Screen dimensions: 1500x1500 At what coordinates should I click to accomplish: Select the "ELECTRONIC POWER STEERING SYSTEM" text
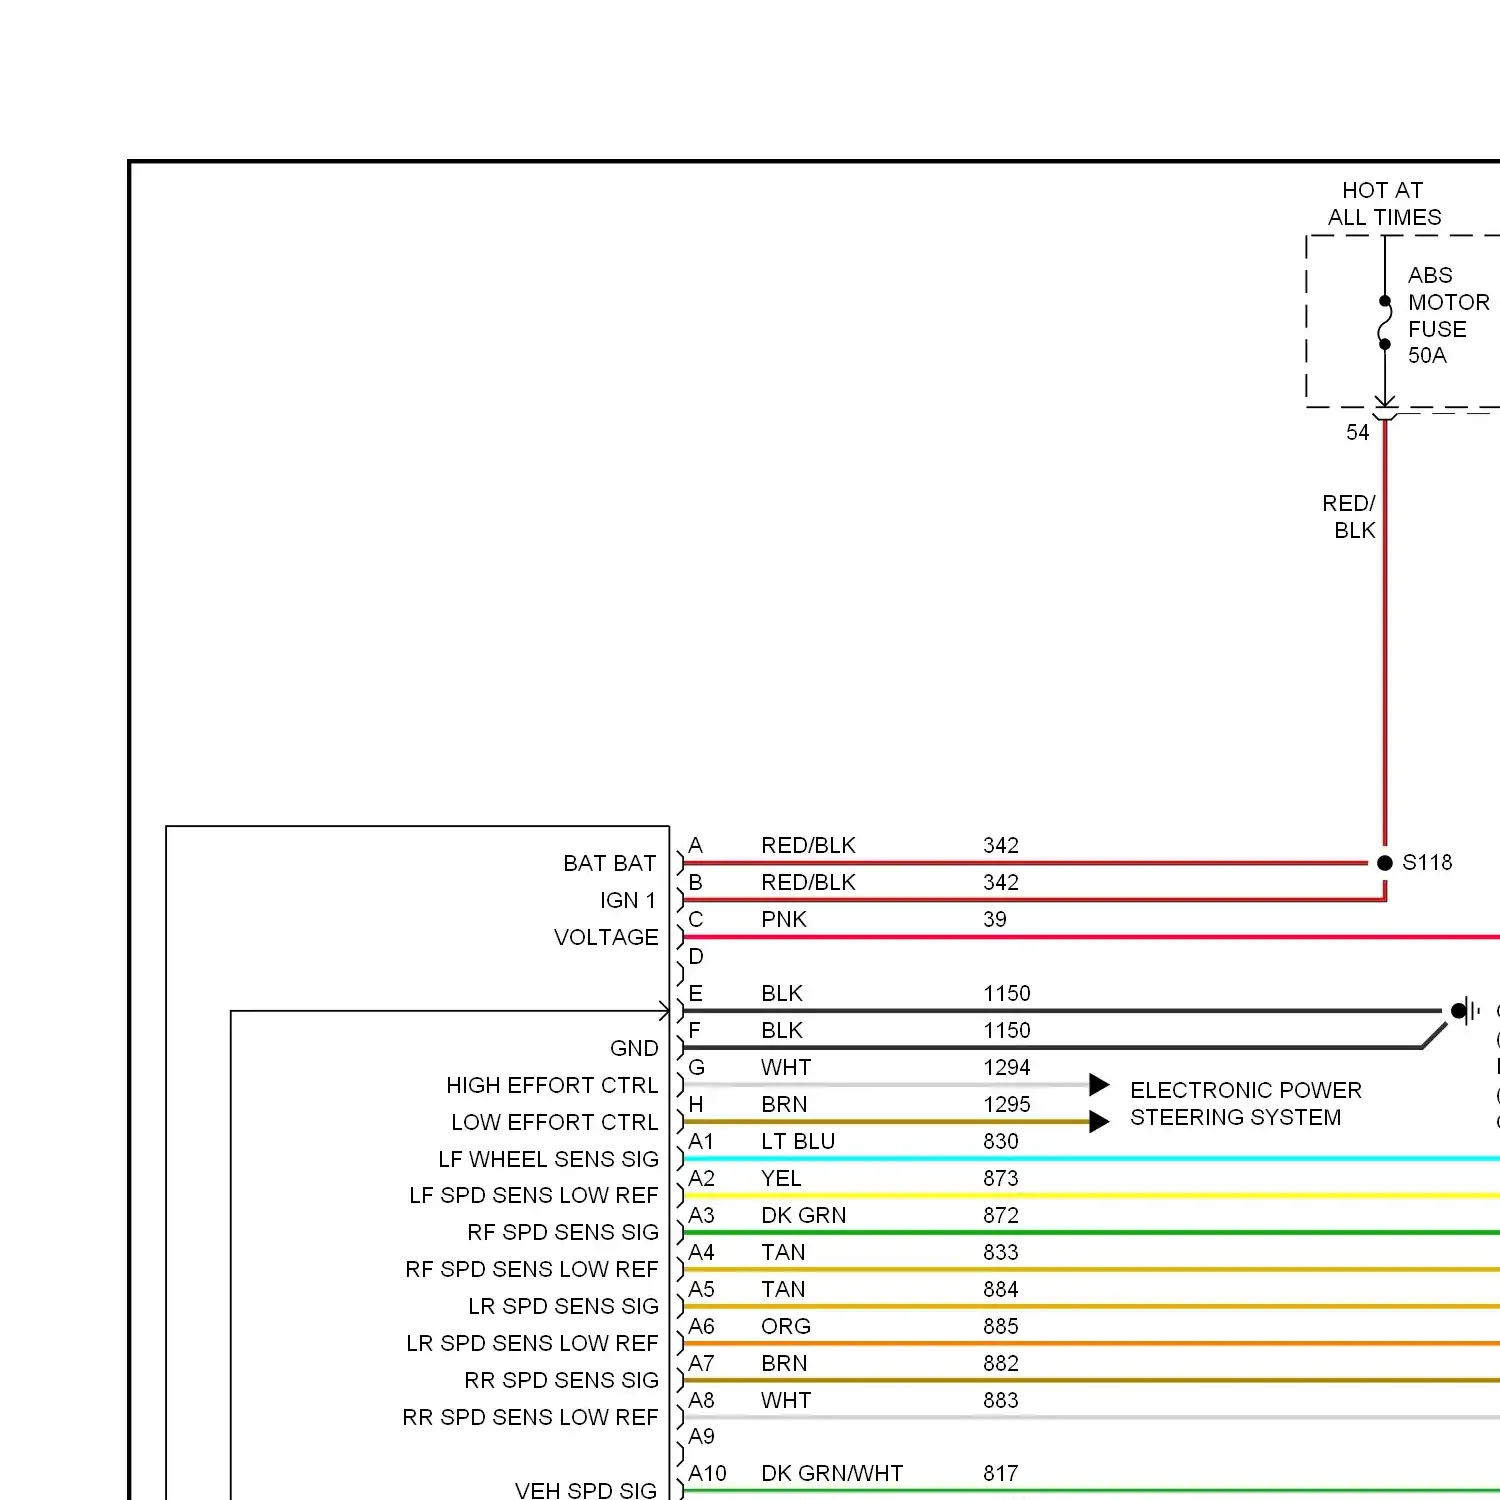point(1246,1104)
